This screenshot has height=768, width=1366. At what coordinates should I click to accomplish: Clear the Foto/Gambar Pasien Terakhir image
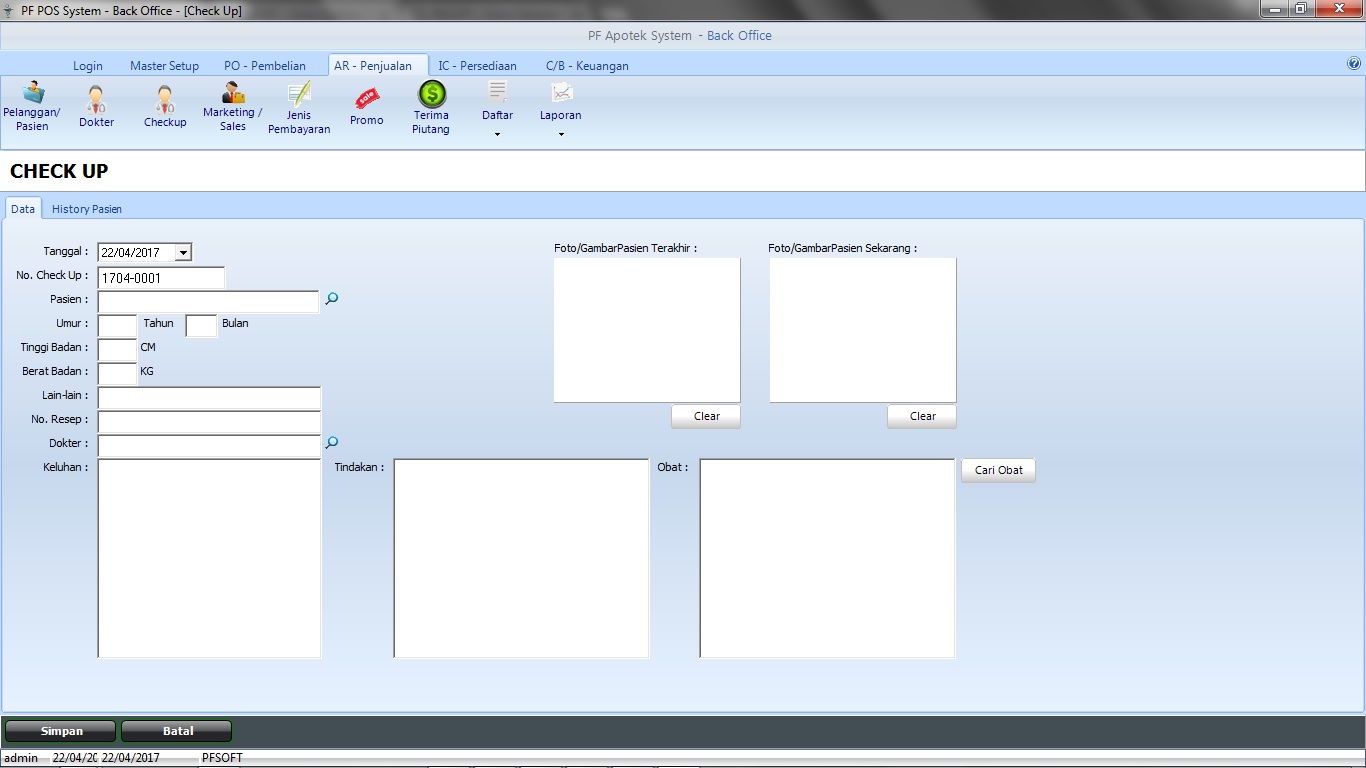(x=706, y=416)
